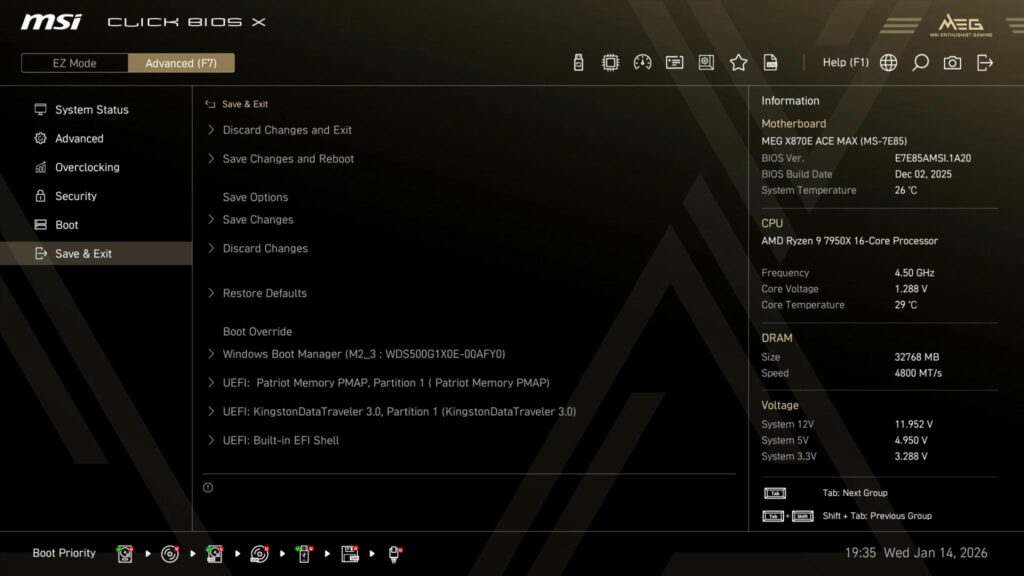Screen dimensions: 1024x576
Task: Click System 3.3V value 3.288 V
Action: 911,456
